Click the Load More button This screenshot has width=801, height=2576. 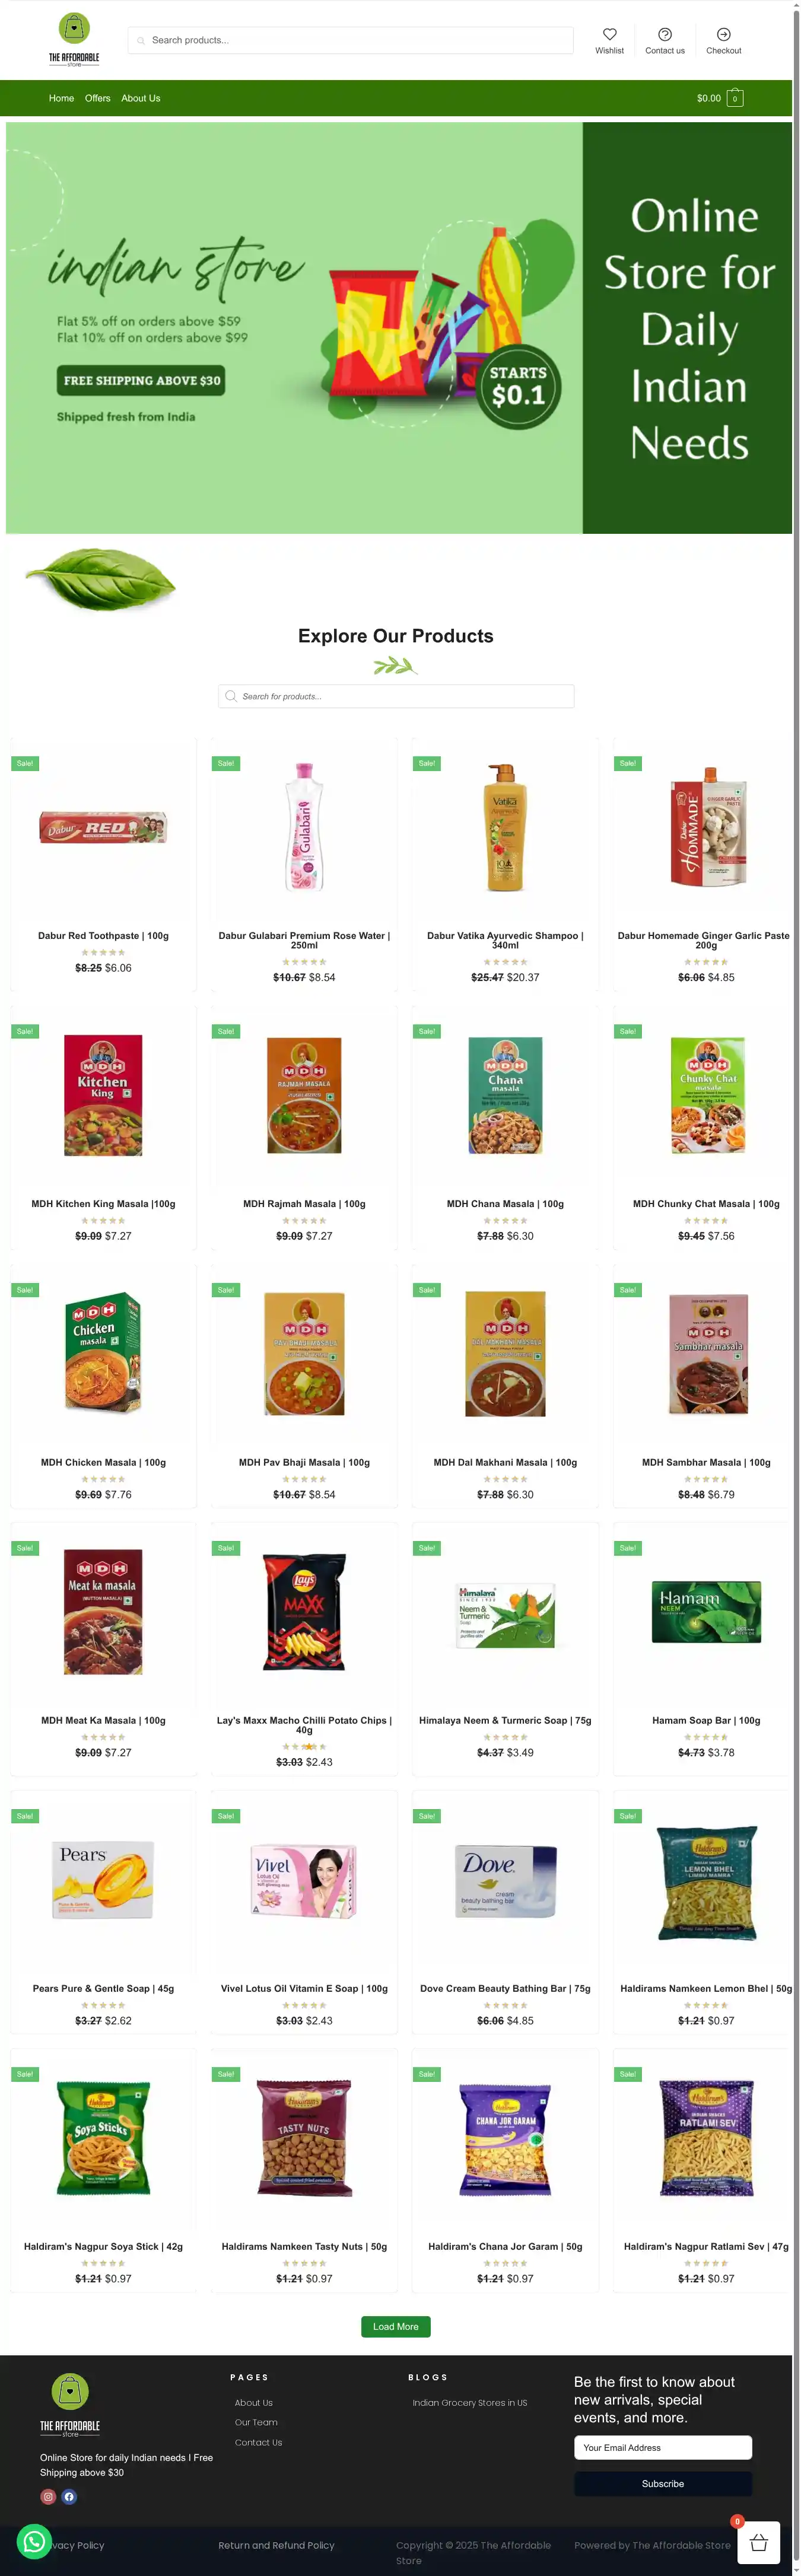point(396,2326)
